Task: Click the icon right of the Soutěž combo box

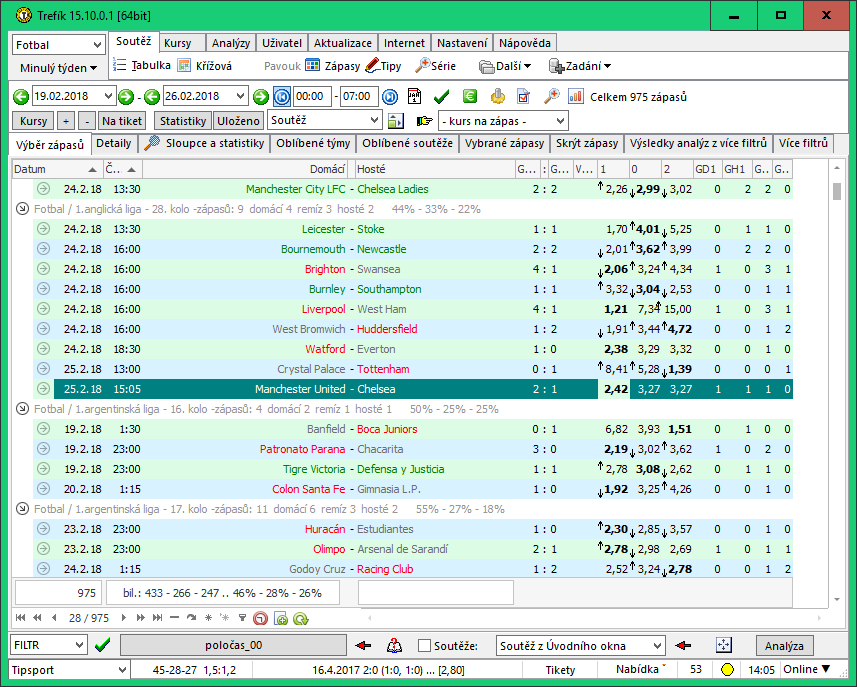Action: (x=395, y=121)
